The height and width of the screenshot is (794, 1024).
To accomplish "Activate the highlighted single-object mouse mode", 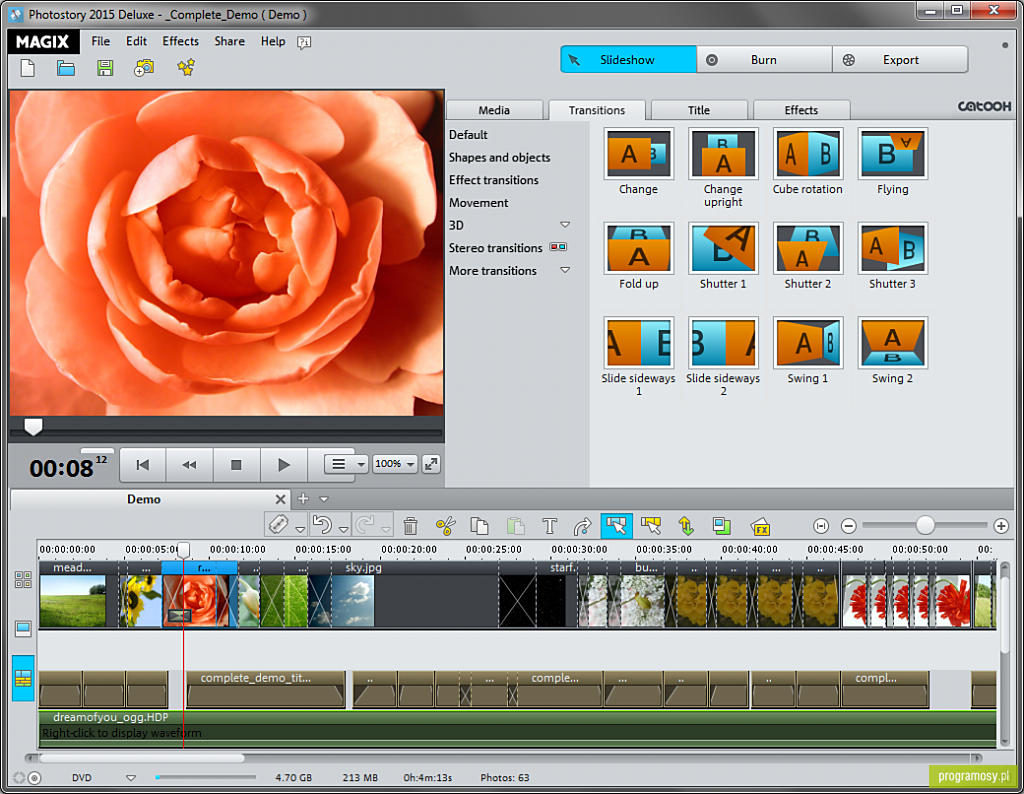I will 616,526.
